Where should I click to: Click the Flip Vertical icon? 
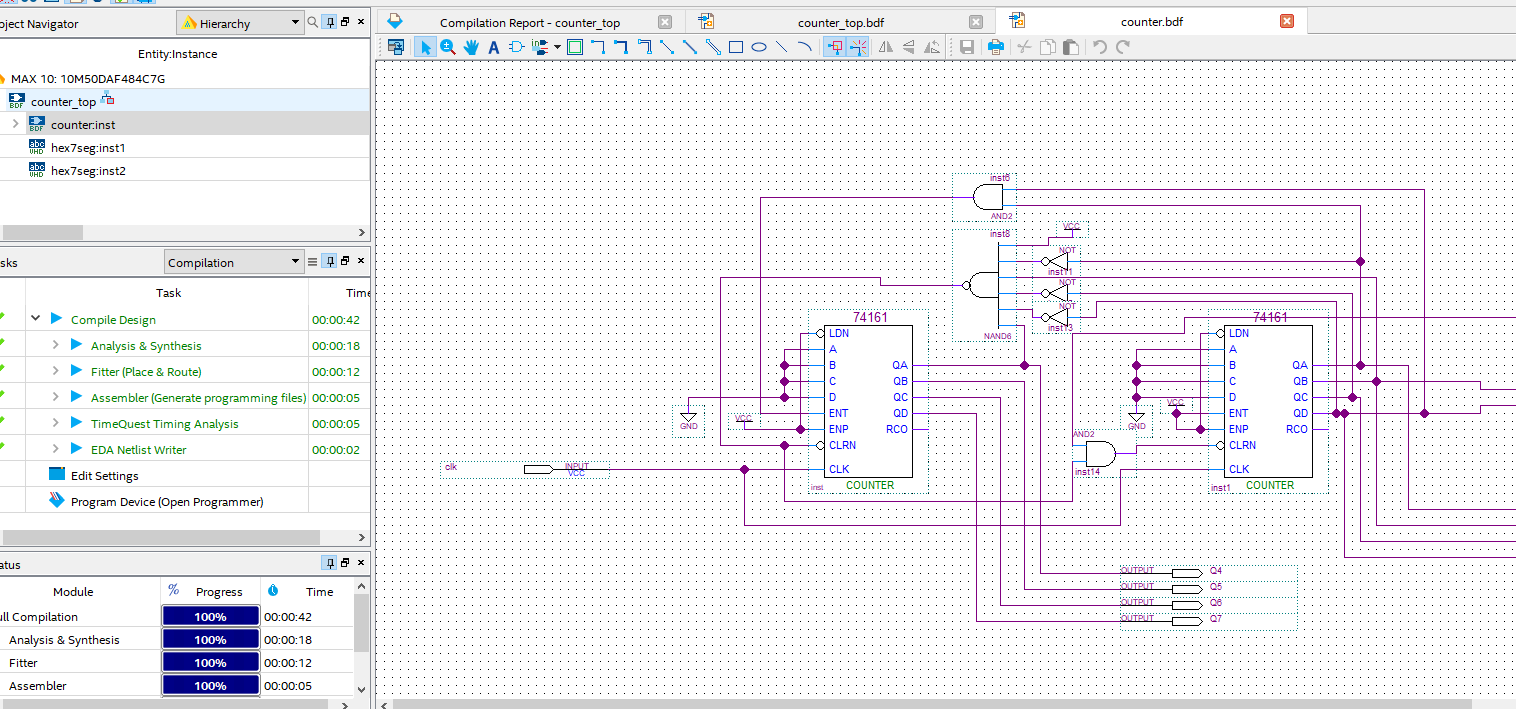(x=909, y=47)
